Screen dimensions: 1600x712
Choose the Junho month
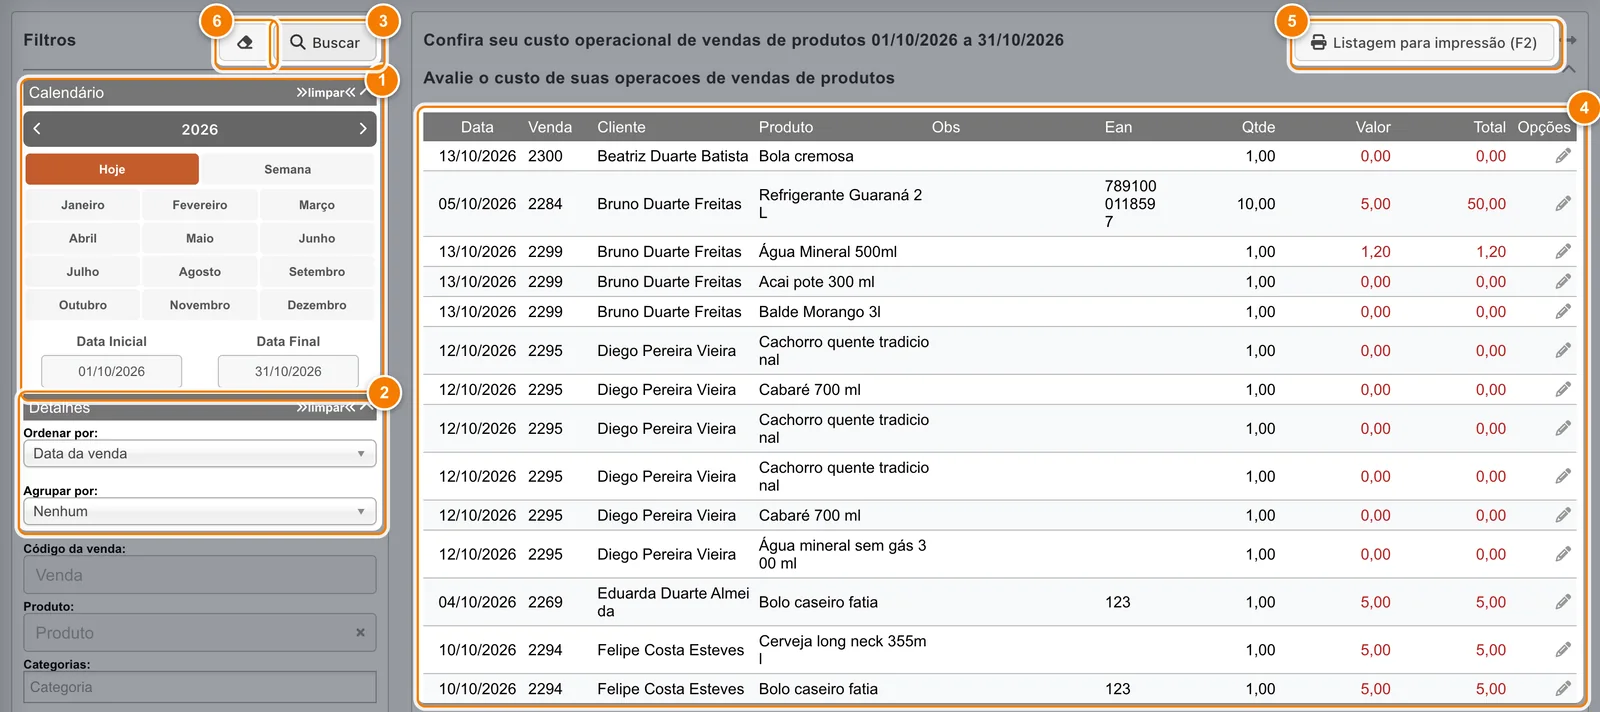point(317,238)
